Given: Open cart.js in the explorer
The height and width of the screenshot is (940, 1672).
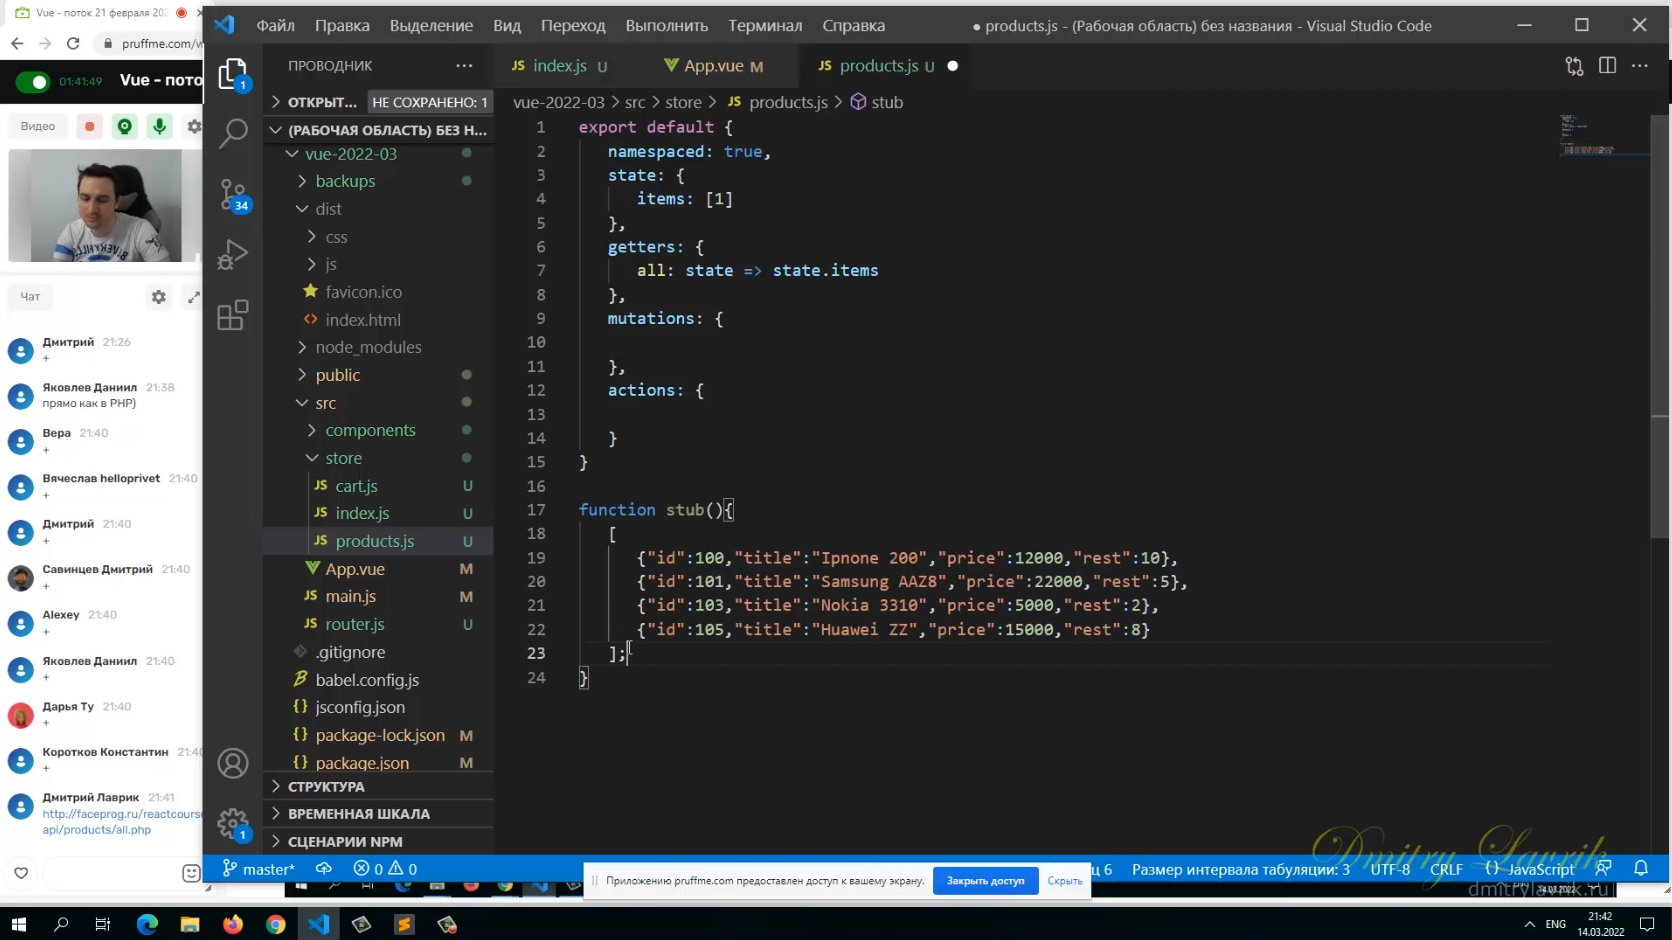Looking at the screenshot, I should click(356, 486).
